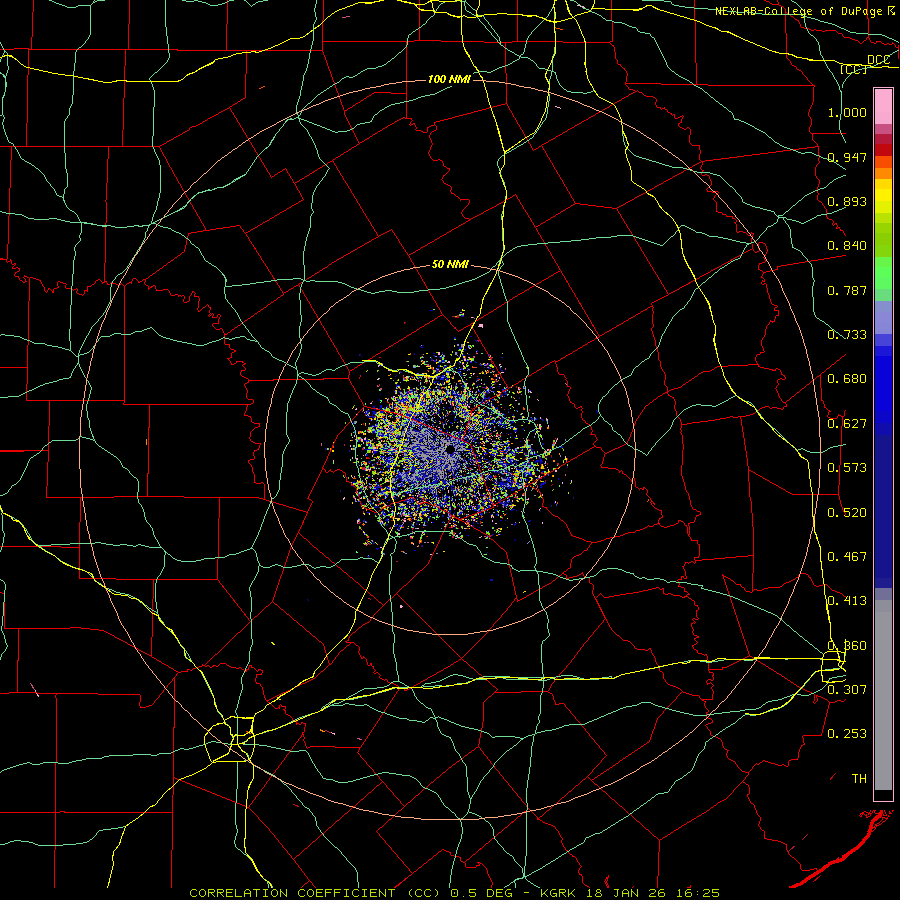
Task: Click the 18 JAN 26 16:25 timestamp
Action: (653, 893)
